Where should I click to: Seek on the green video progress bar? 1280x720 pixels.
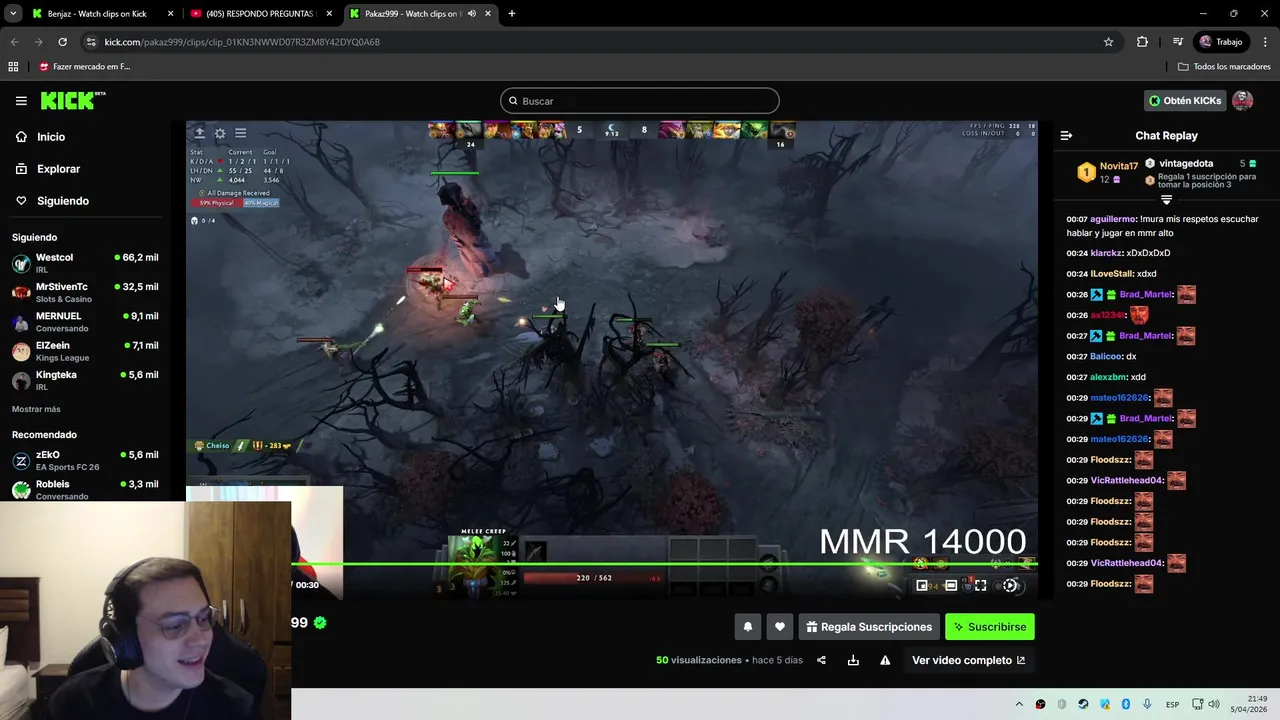click(663, 564)
